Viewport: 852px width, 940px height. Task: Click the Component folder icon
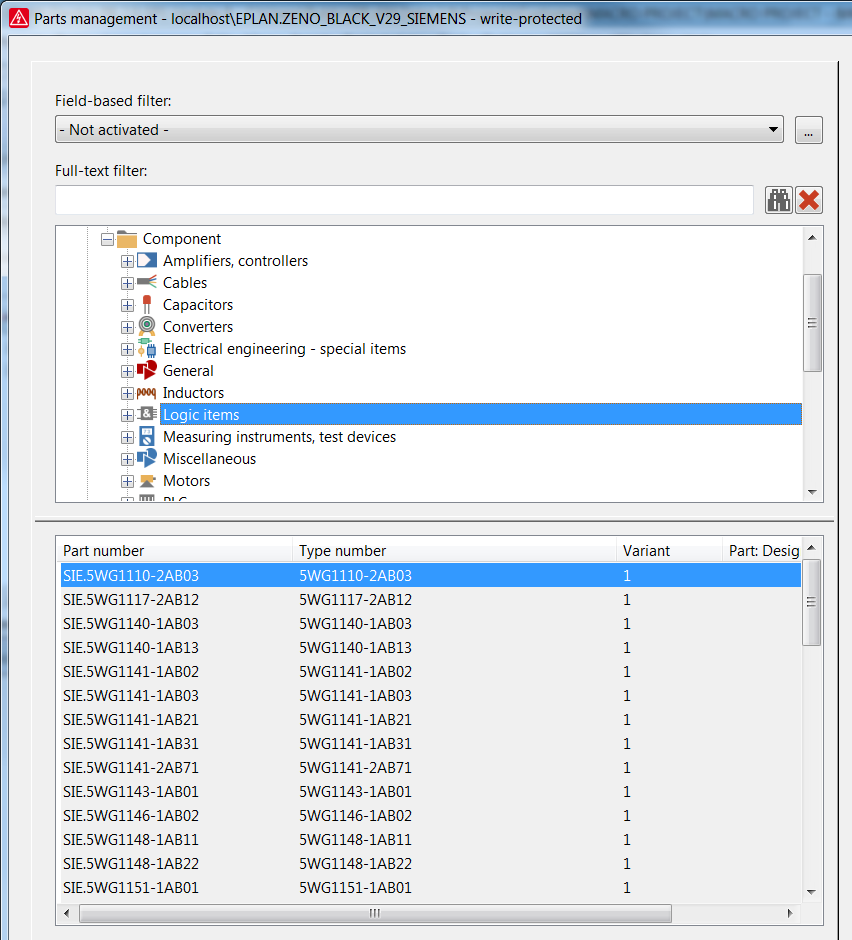tap(127, 239)
